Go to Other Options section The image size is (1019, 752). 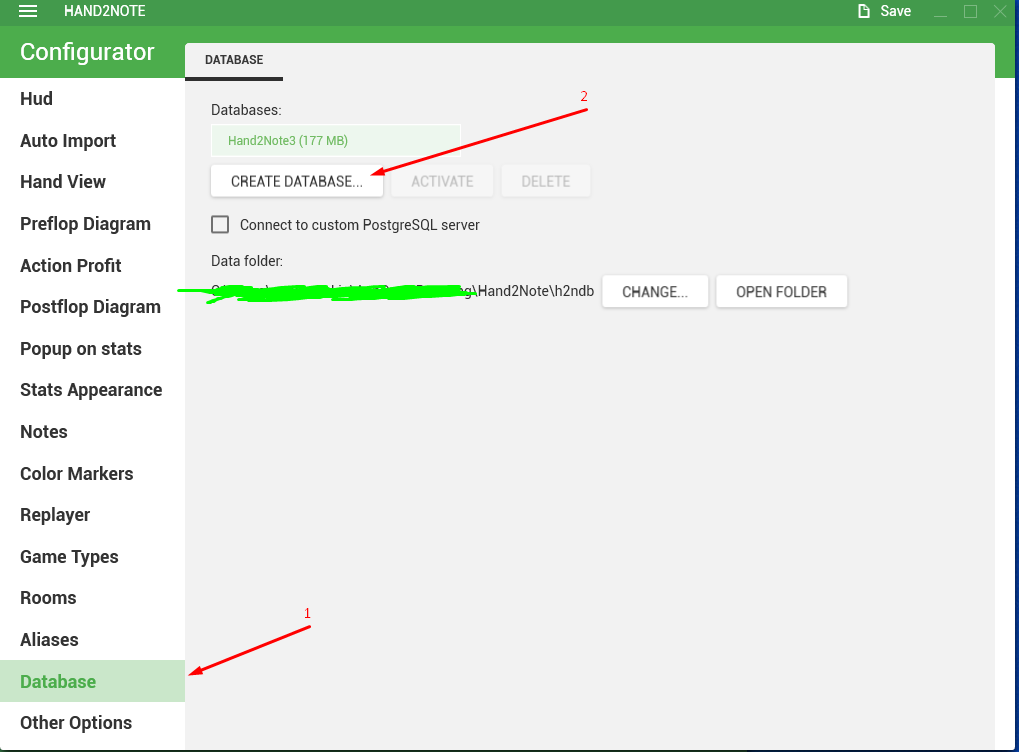pyautogui.click(x=76, y=723)
